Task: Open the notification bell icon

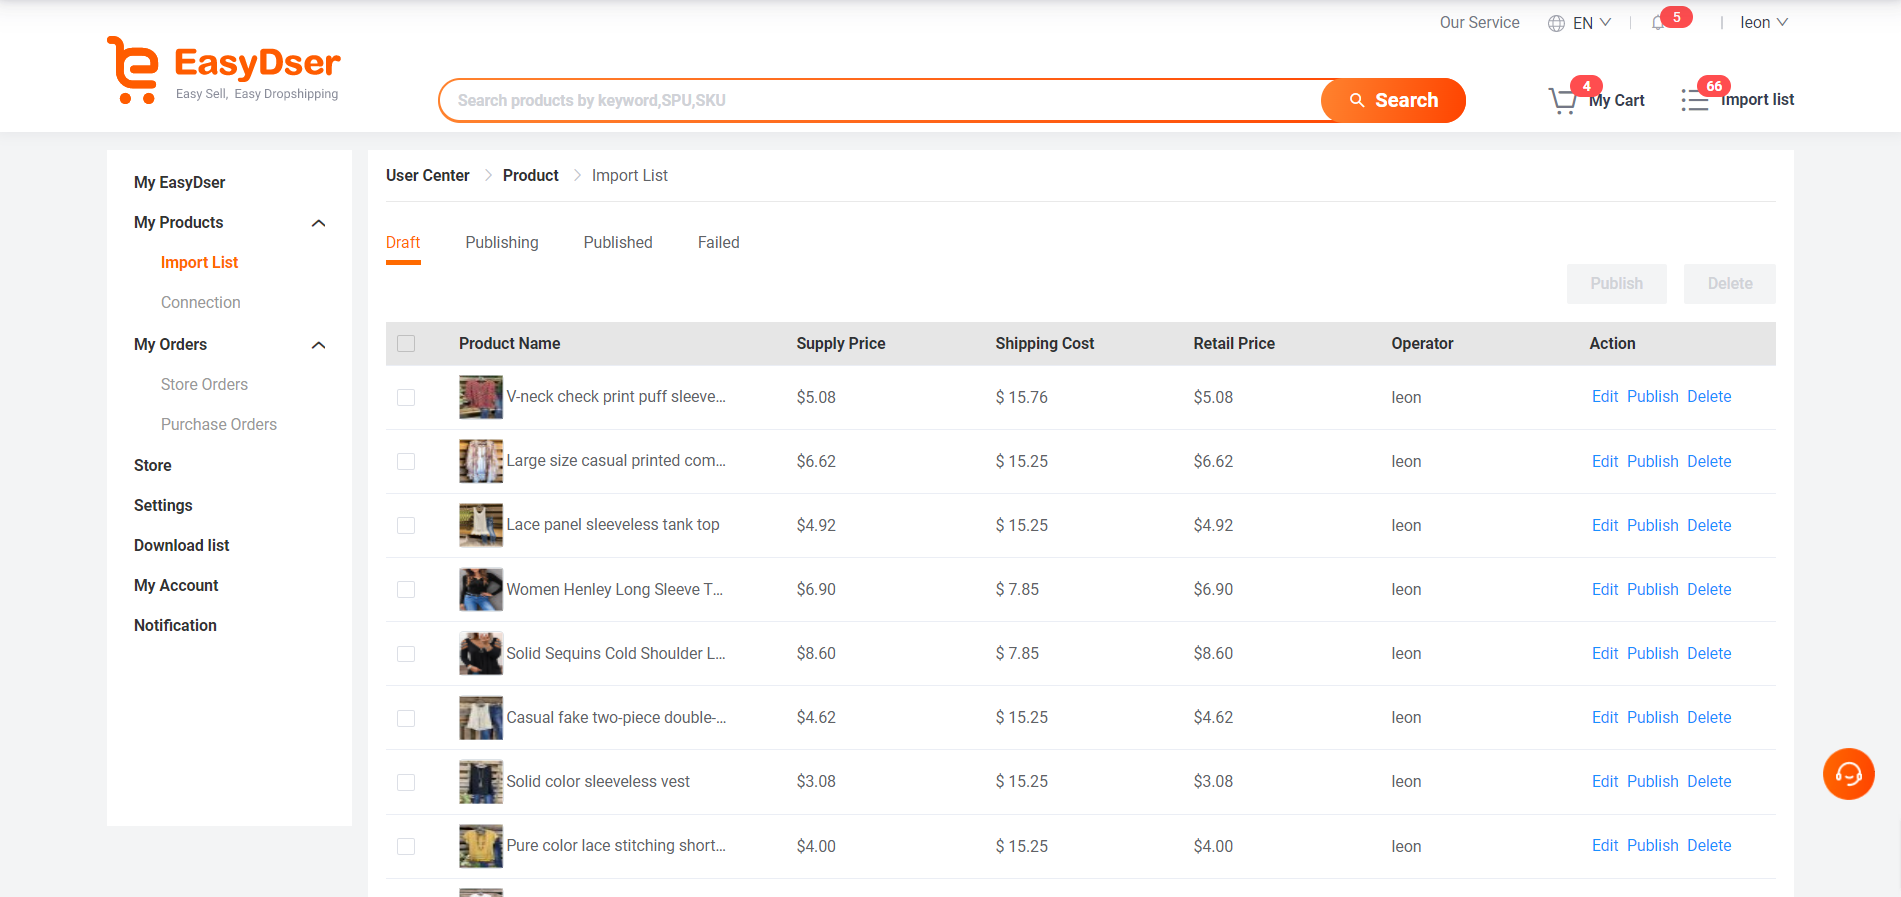Action: point(1659,23)
